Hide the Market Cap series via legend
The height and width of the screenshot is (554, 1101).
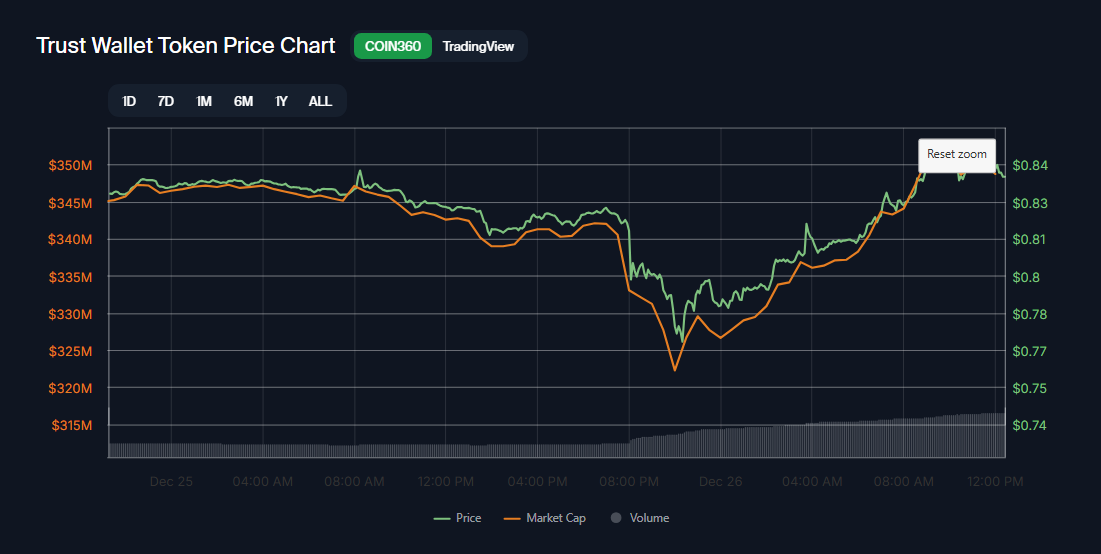(545, 518)
